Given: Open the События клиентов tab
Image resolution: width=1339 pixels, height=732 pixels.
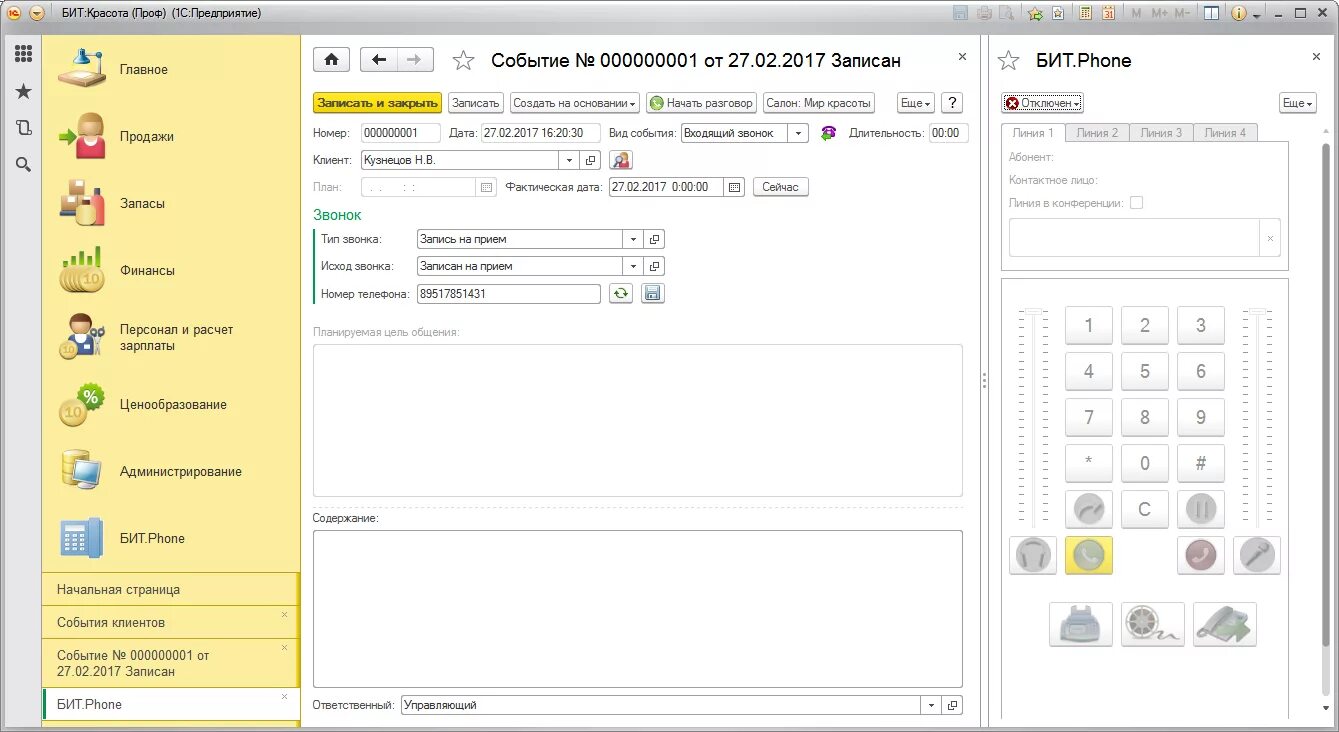Looking at the screenshot, I should (170, 622).
